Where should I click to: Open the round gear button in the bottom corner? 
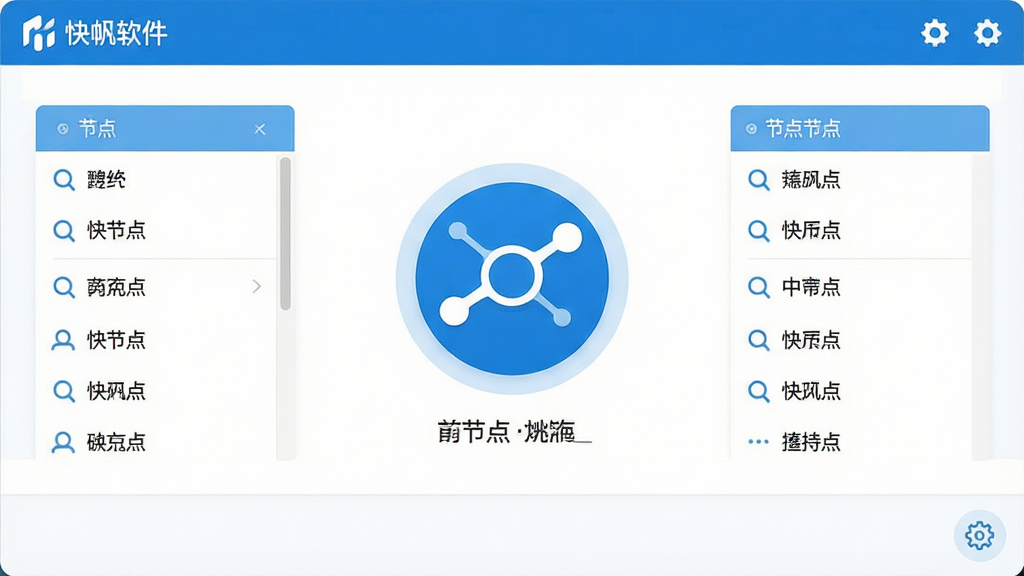tap(979, 536)
